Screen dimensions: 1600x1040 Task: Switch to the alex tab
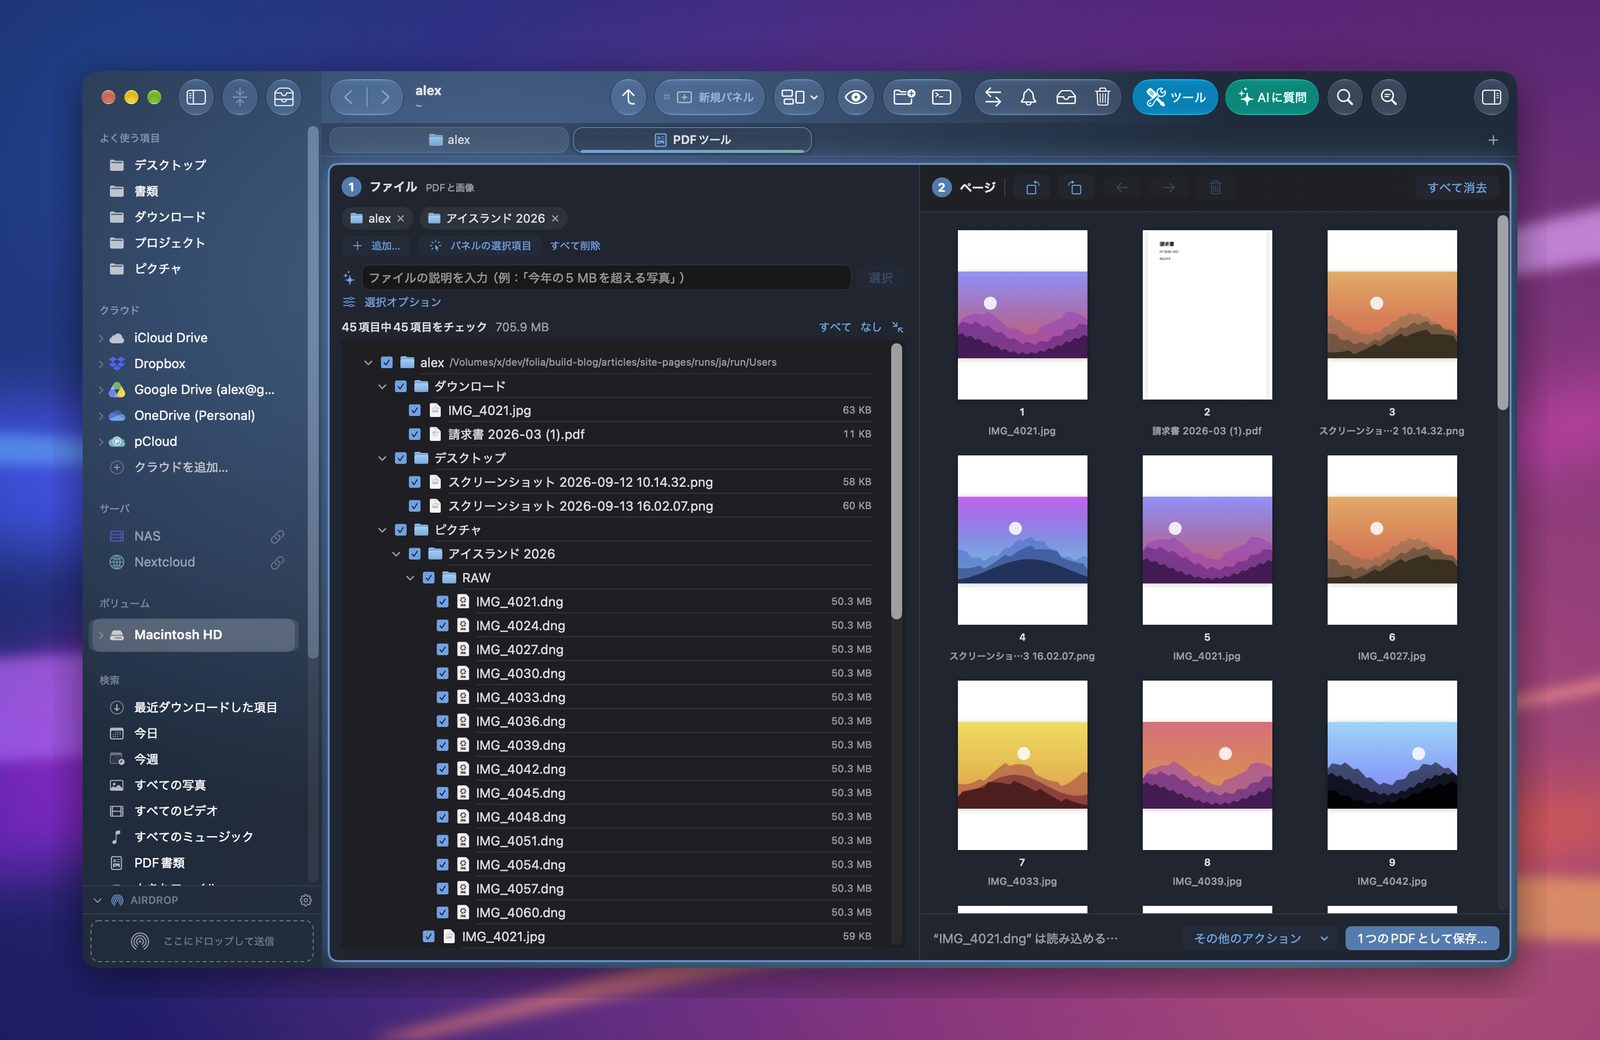coord(449,140)
